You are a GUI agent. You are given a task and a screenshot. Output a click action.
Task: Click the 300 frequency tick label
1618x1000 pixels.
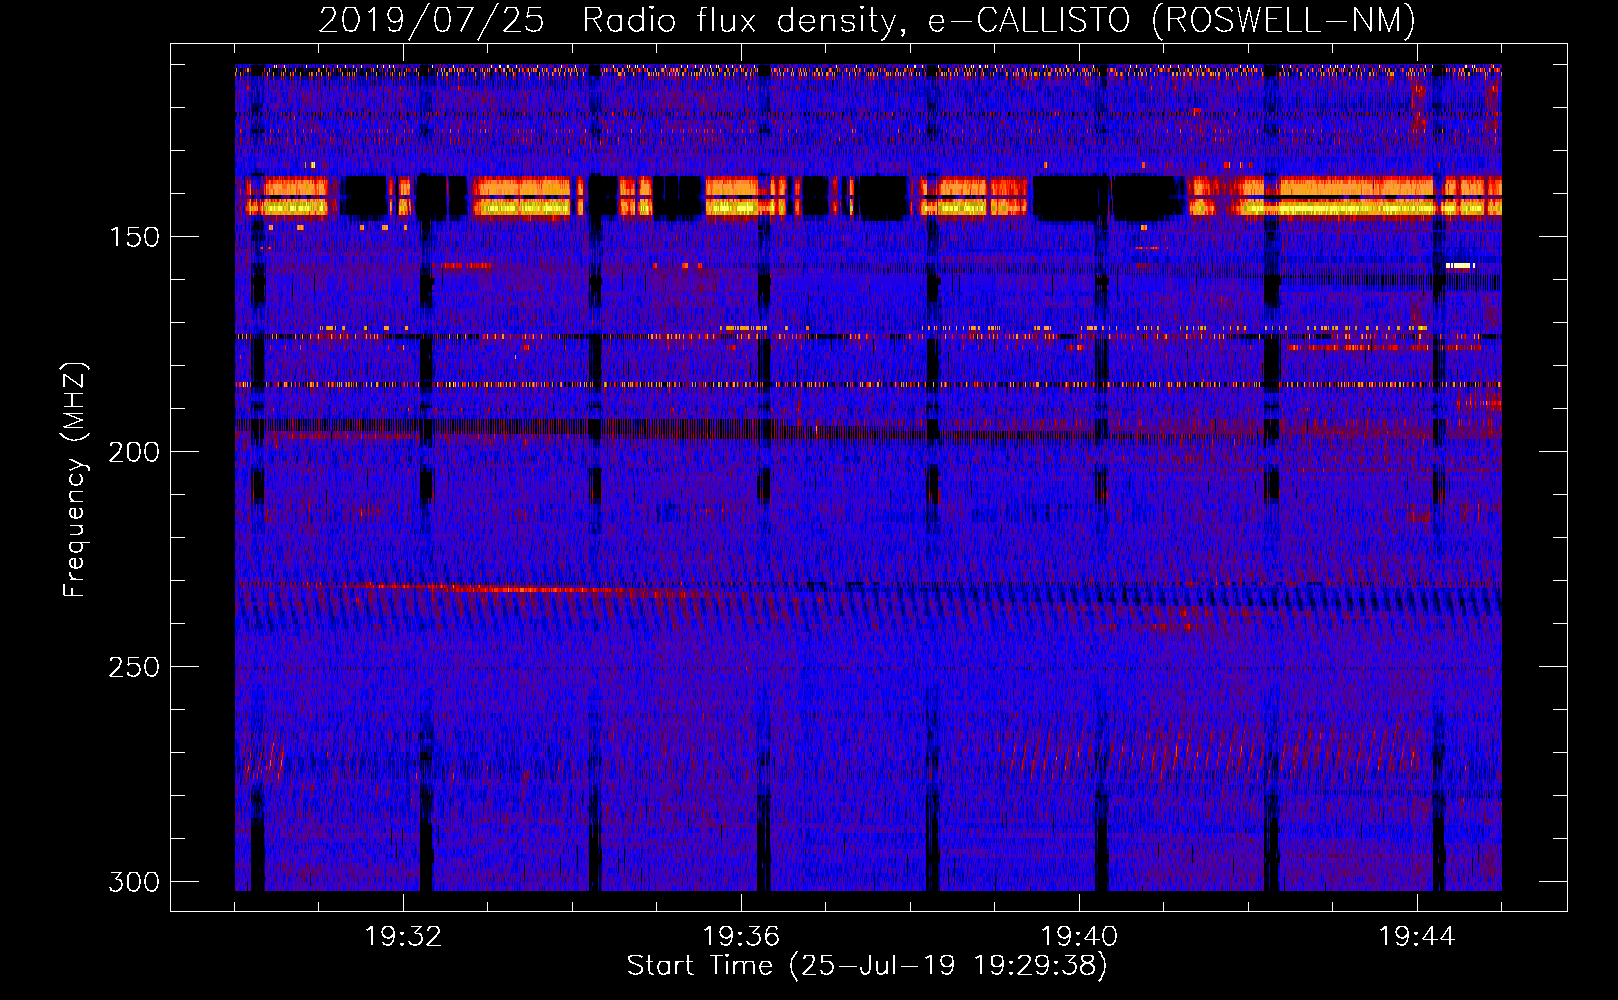click(134, 882)
